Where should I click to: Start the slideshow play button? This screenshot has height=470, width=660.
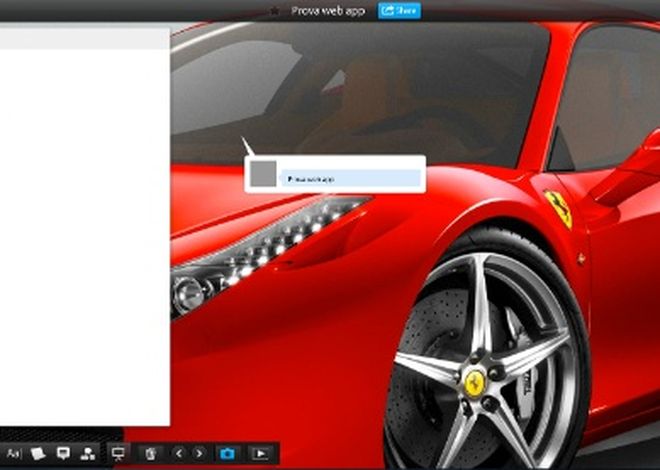pos(261,454)
